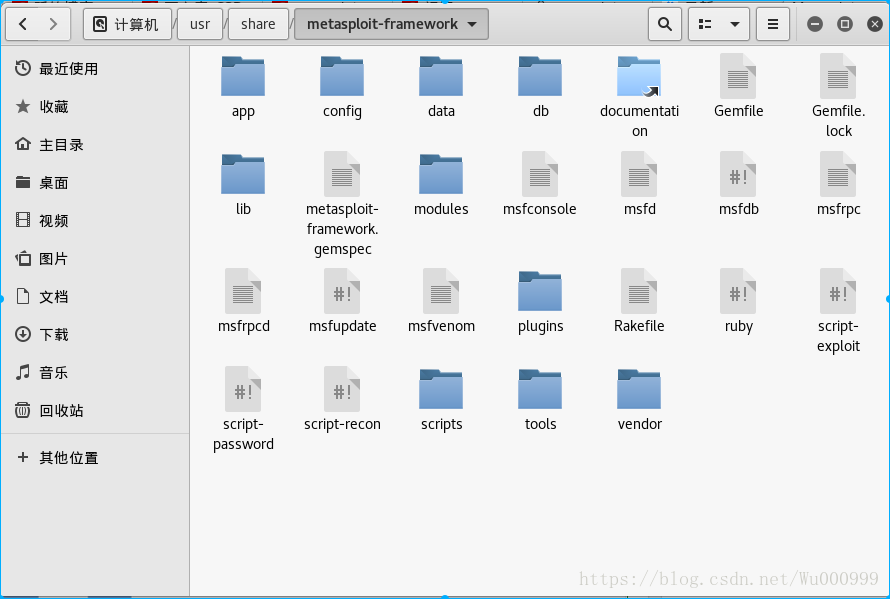The height and width of the screenshot is (599, 890).
Task: Navigate to usr in path bar
Action: pyautogui.click(x=200, y=24)
